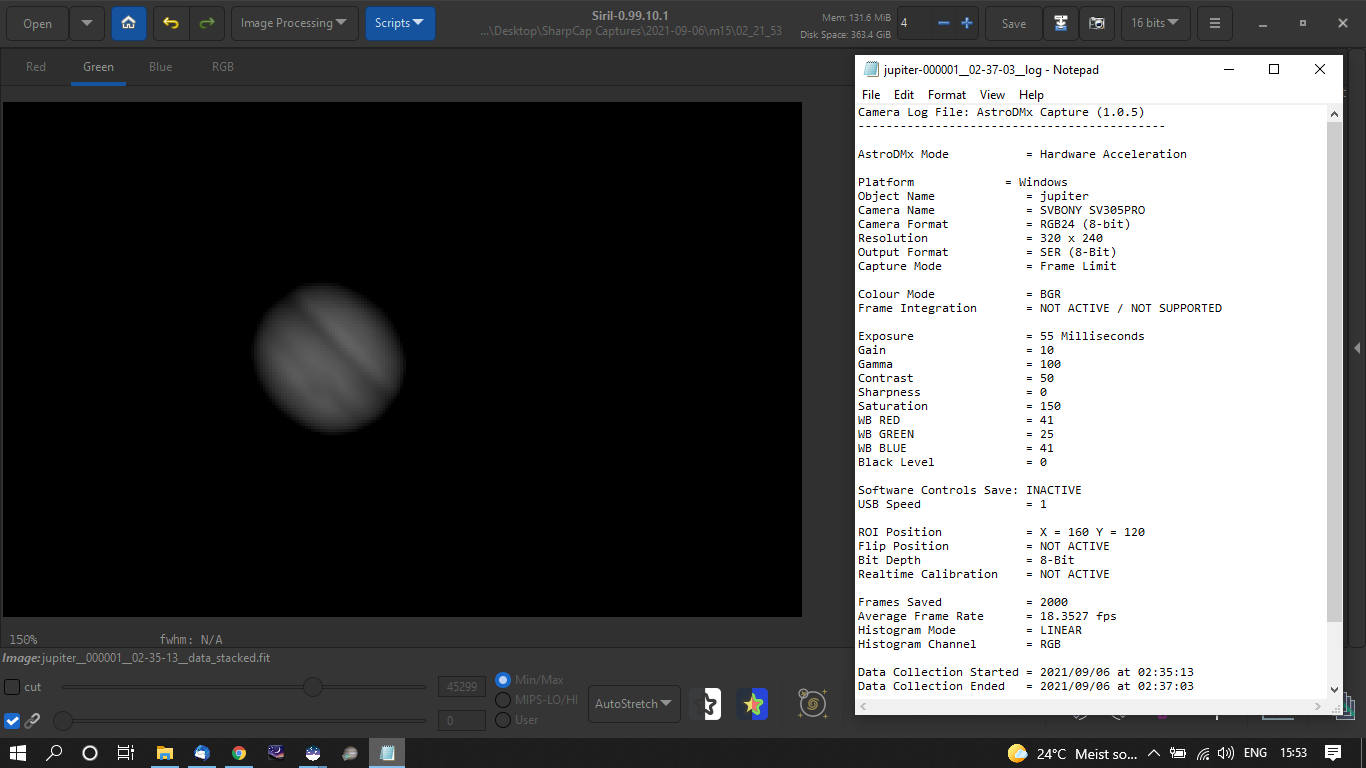This screenshot has height=768, width=1366.
Task: Toggle the negative view star icon
Action: pyautogui.click(x=706, y=704)
